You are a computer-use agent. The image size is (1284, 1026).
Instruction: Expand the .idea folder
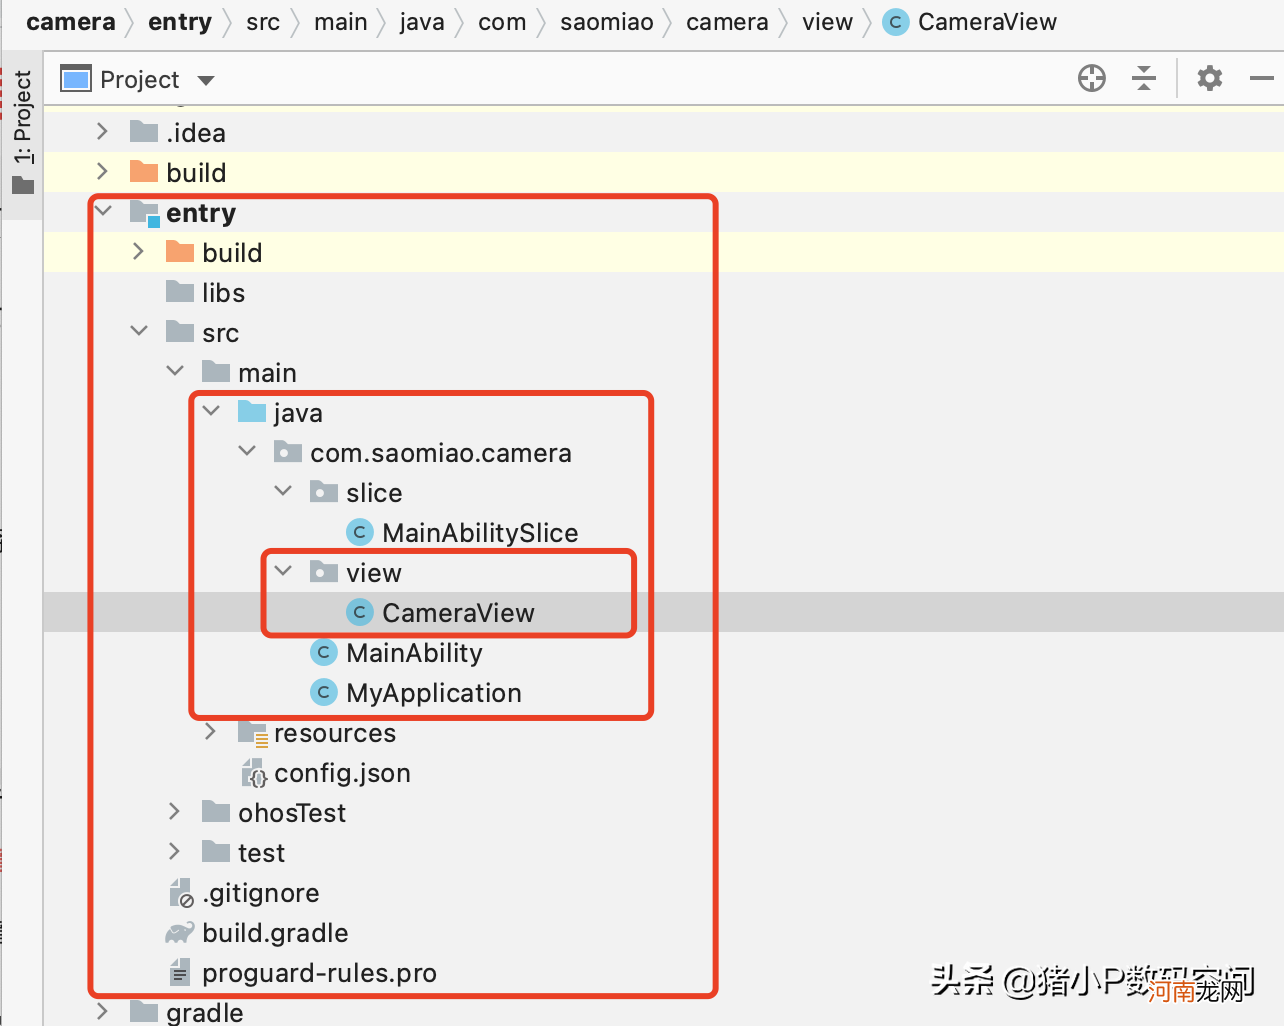pyautogui.click(x=102, y=131)
